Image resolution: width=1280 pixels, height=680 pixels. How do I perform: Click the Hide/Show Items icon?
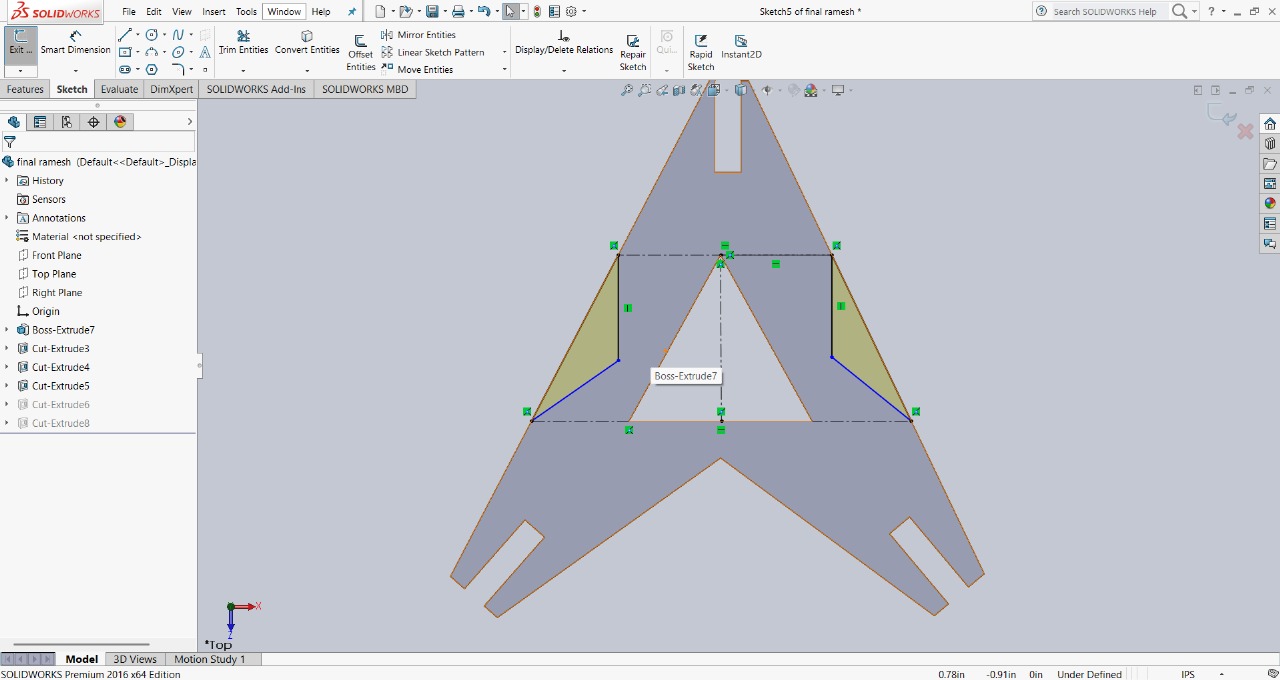pyautogui.click(x=767, y=90)
